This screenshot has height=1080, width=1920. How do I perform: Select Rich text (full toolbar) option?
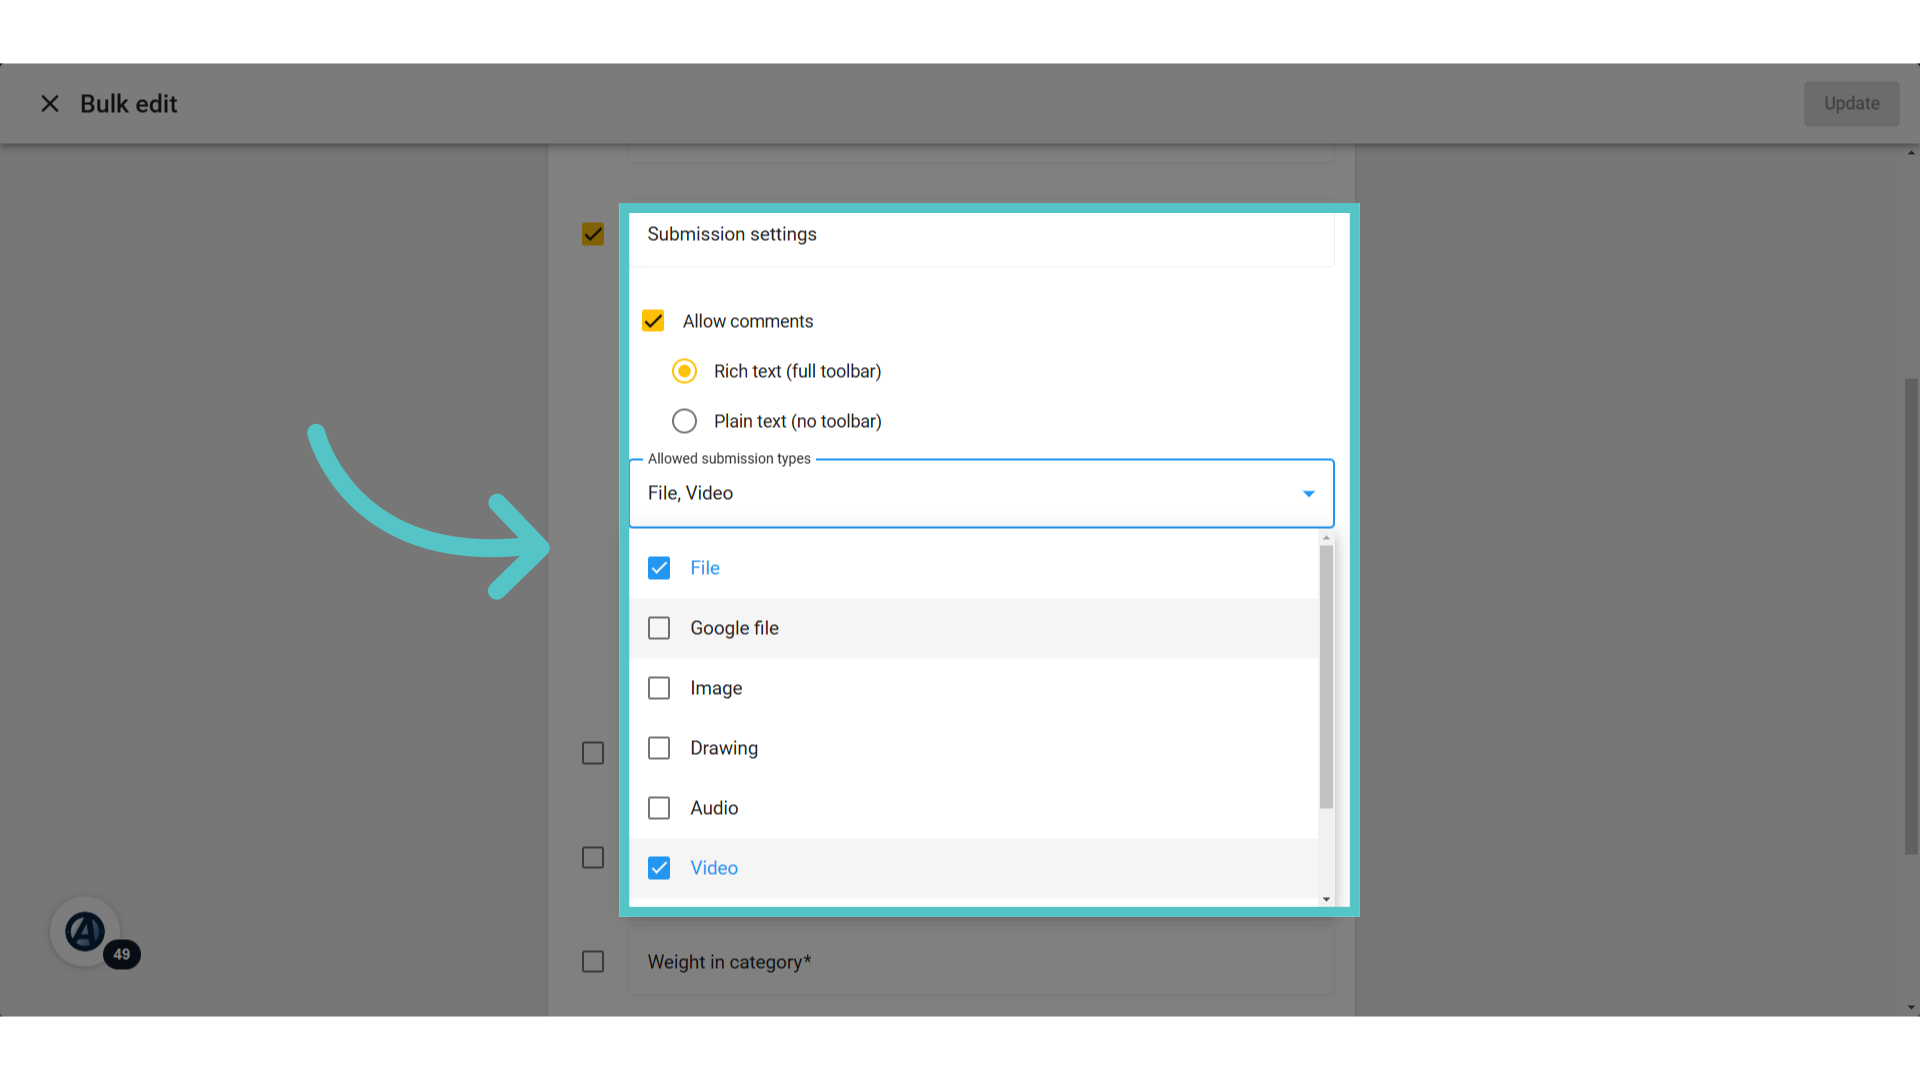684,371
